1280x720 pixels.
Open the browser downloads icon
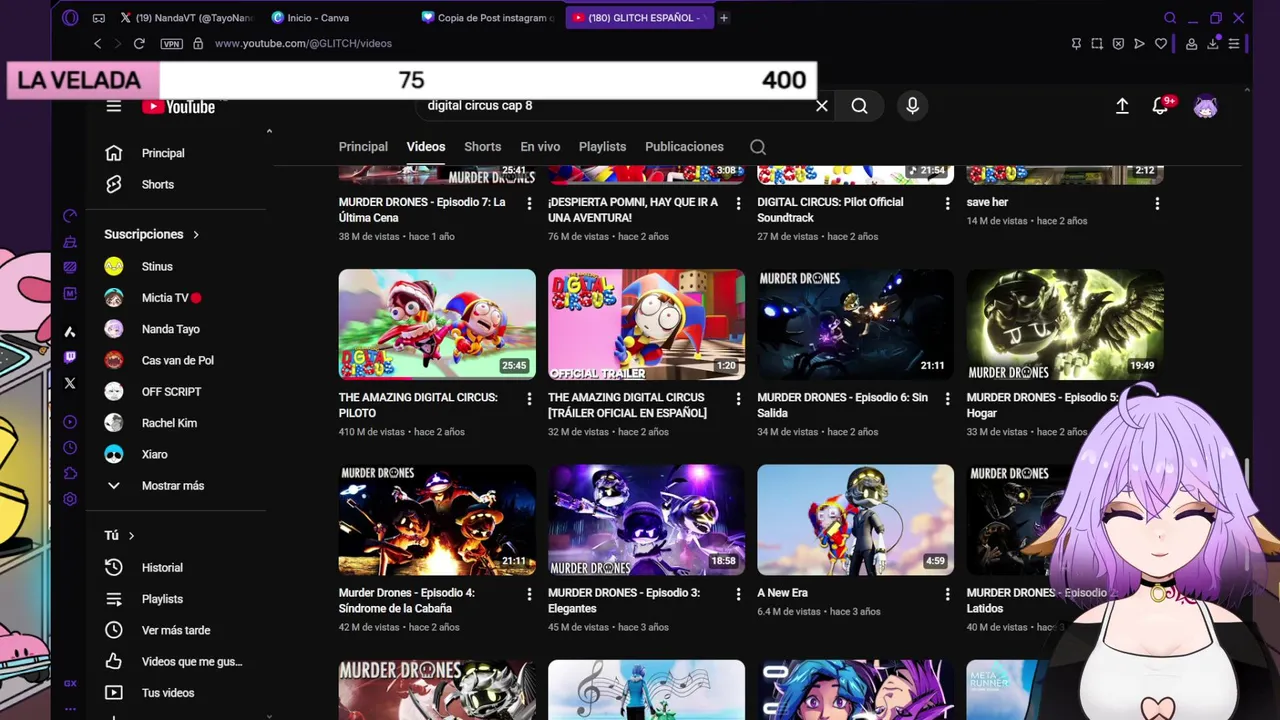click(x=1212, y=43)
